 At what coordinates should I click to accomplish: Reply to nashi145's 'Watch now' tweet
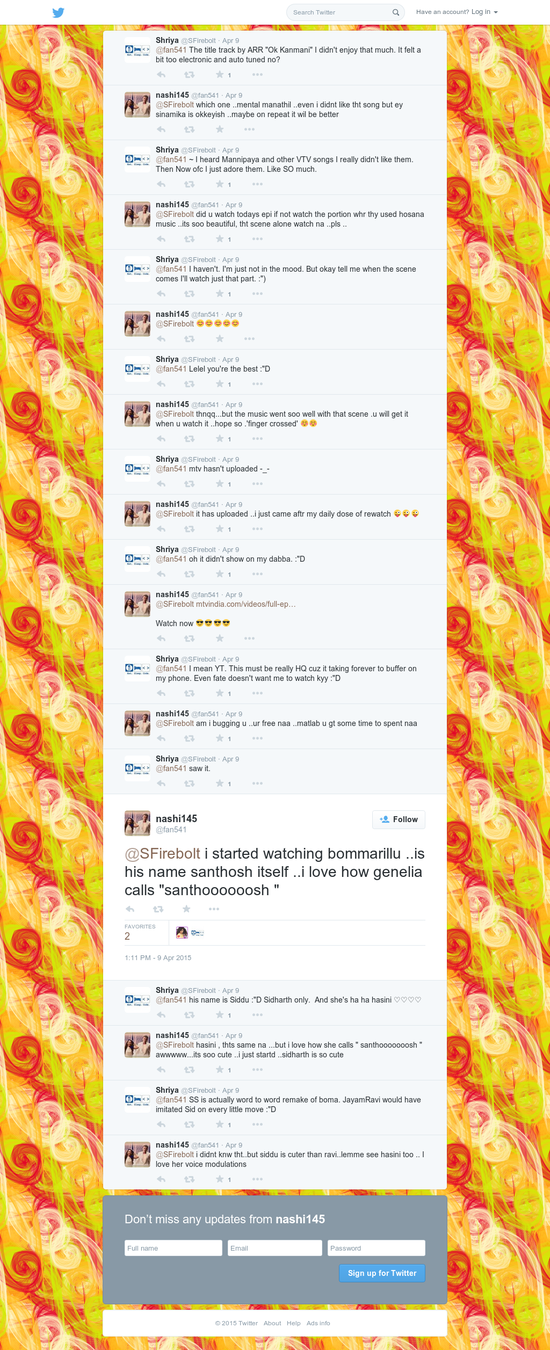(161, 639)
